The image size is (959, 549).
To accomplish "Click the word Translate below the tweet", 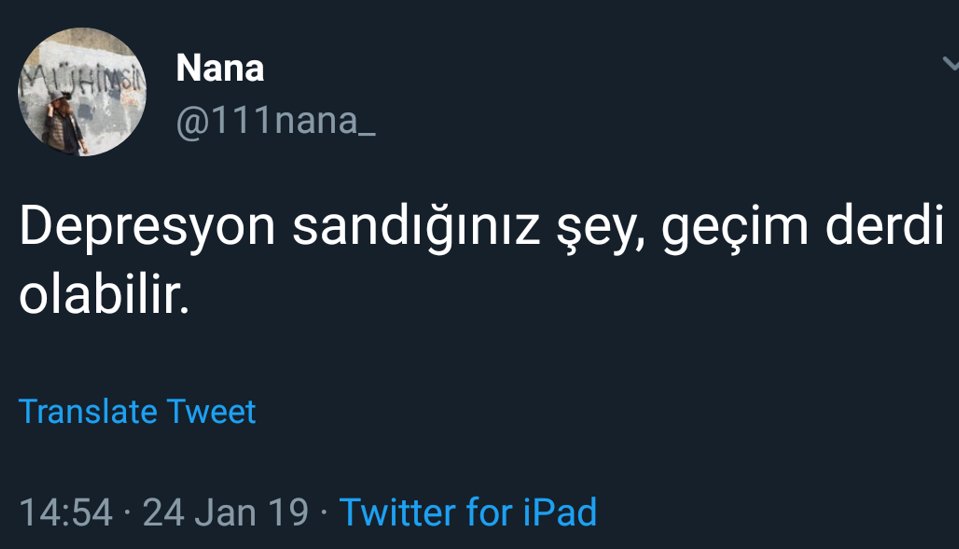I will point(88,411).
